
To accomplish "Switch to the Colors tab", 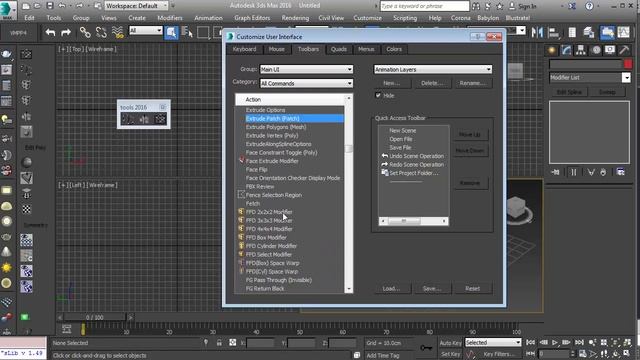I will 394,49.
